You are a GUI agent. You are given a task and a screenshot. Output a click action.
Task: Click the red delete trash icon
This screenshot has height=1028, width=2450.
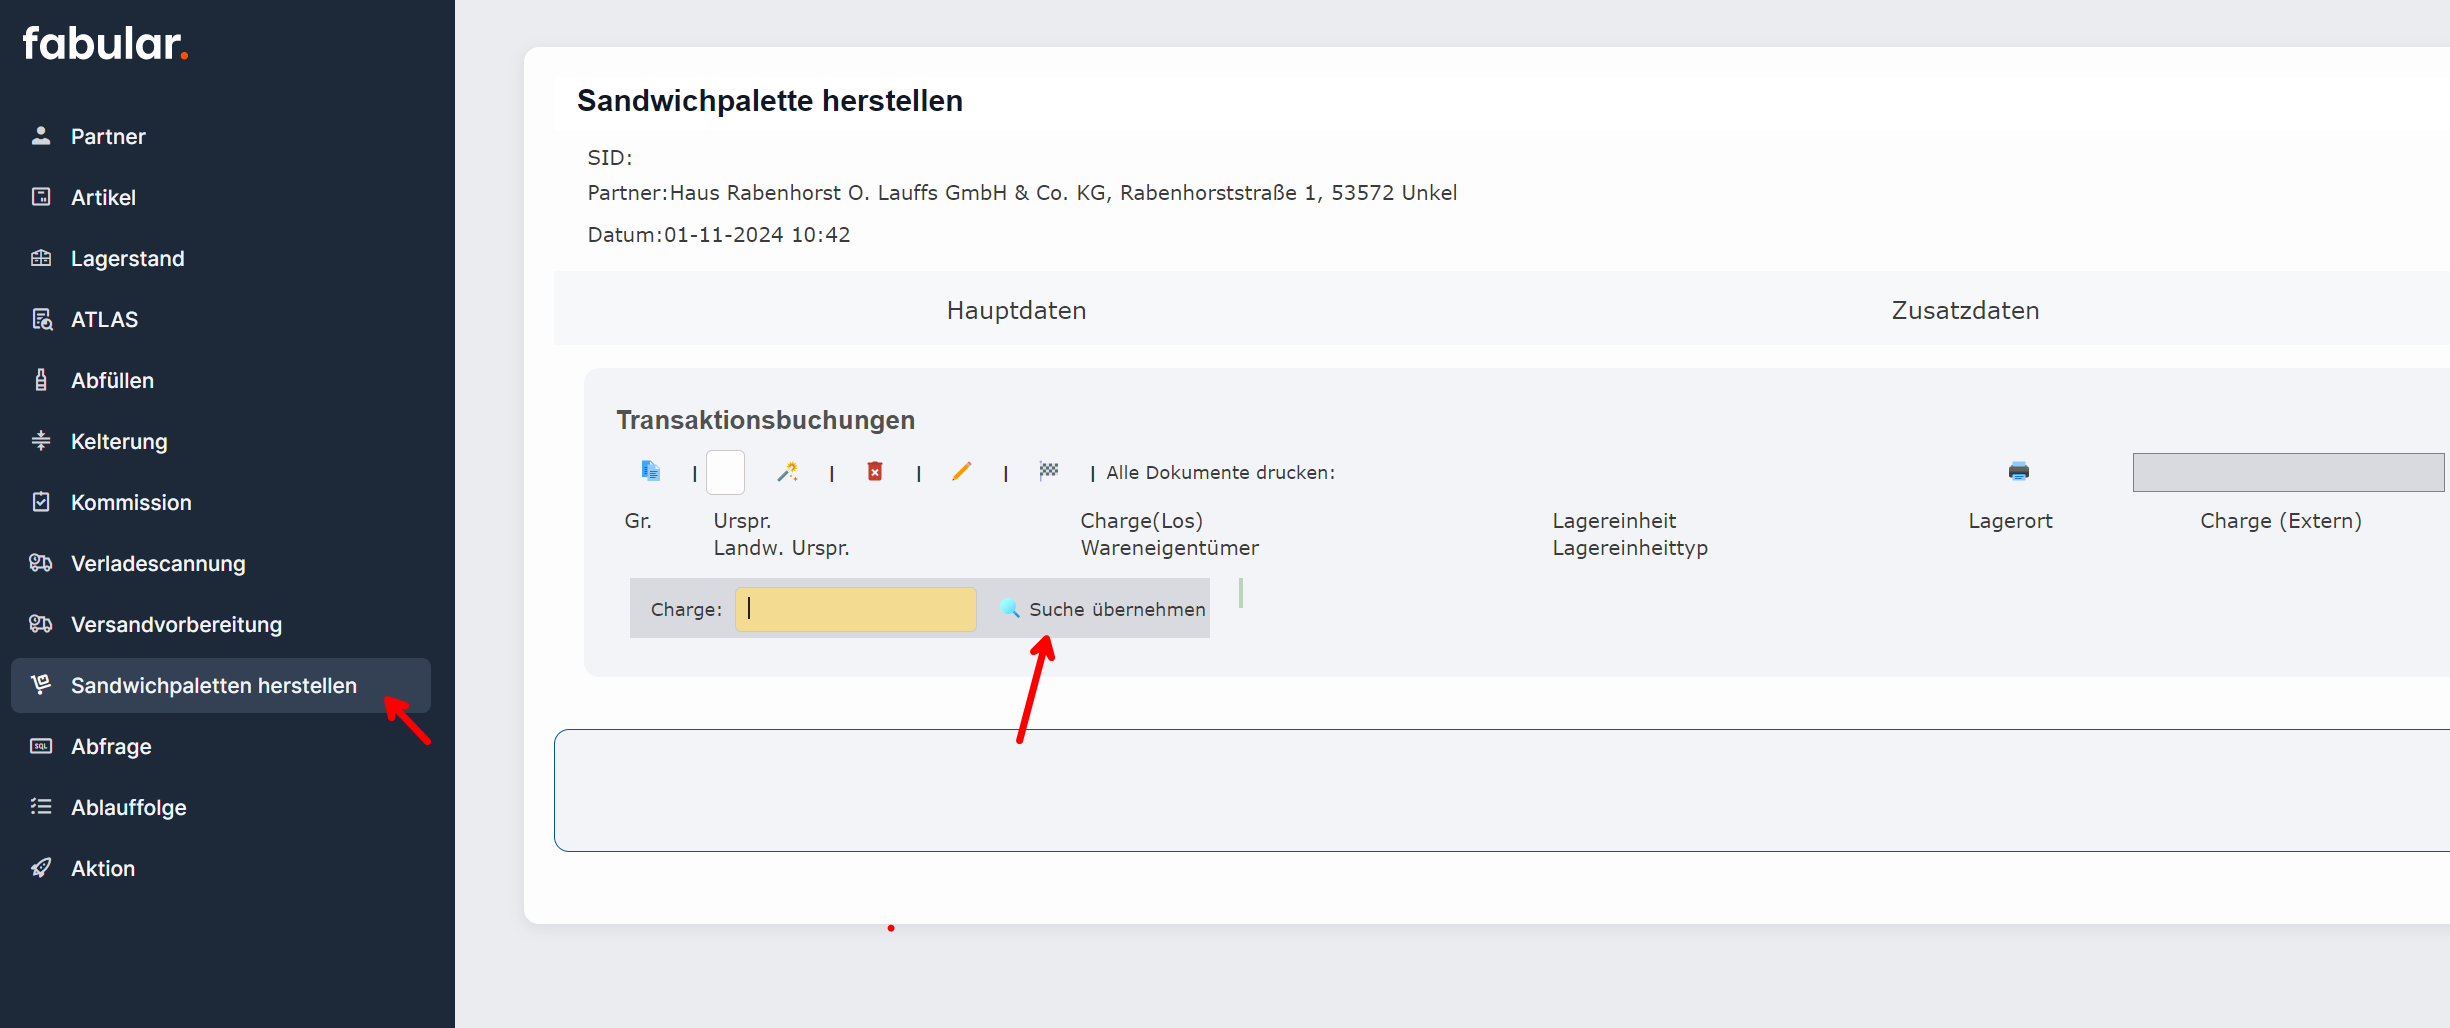pos(875,471)
